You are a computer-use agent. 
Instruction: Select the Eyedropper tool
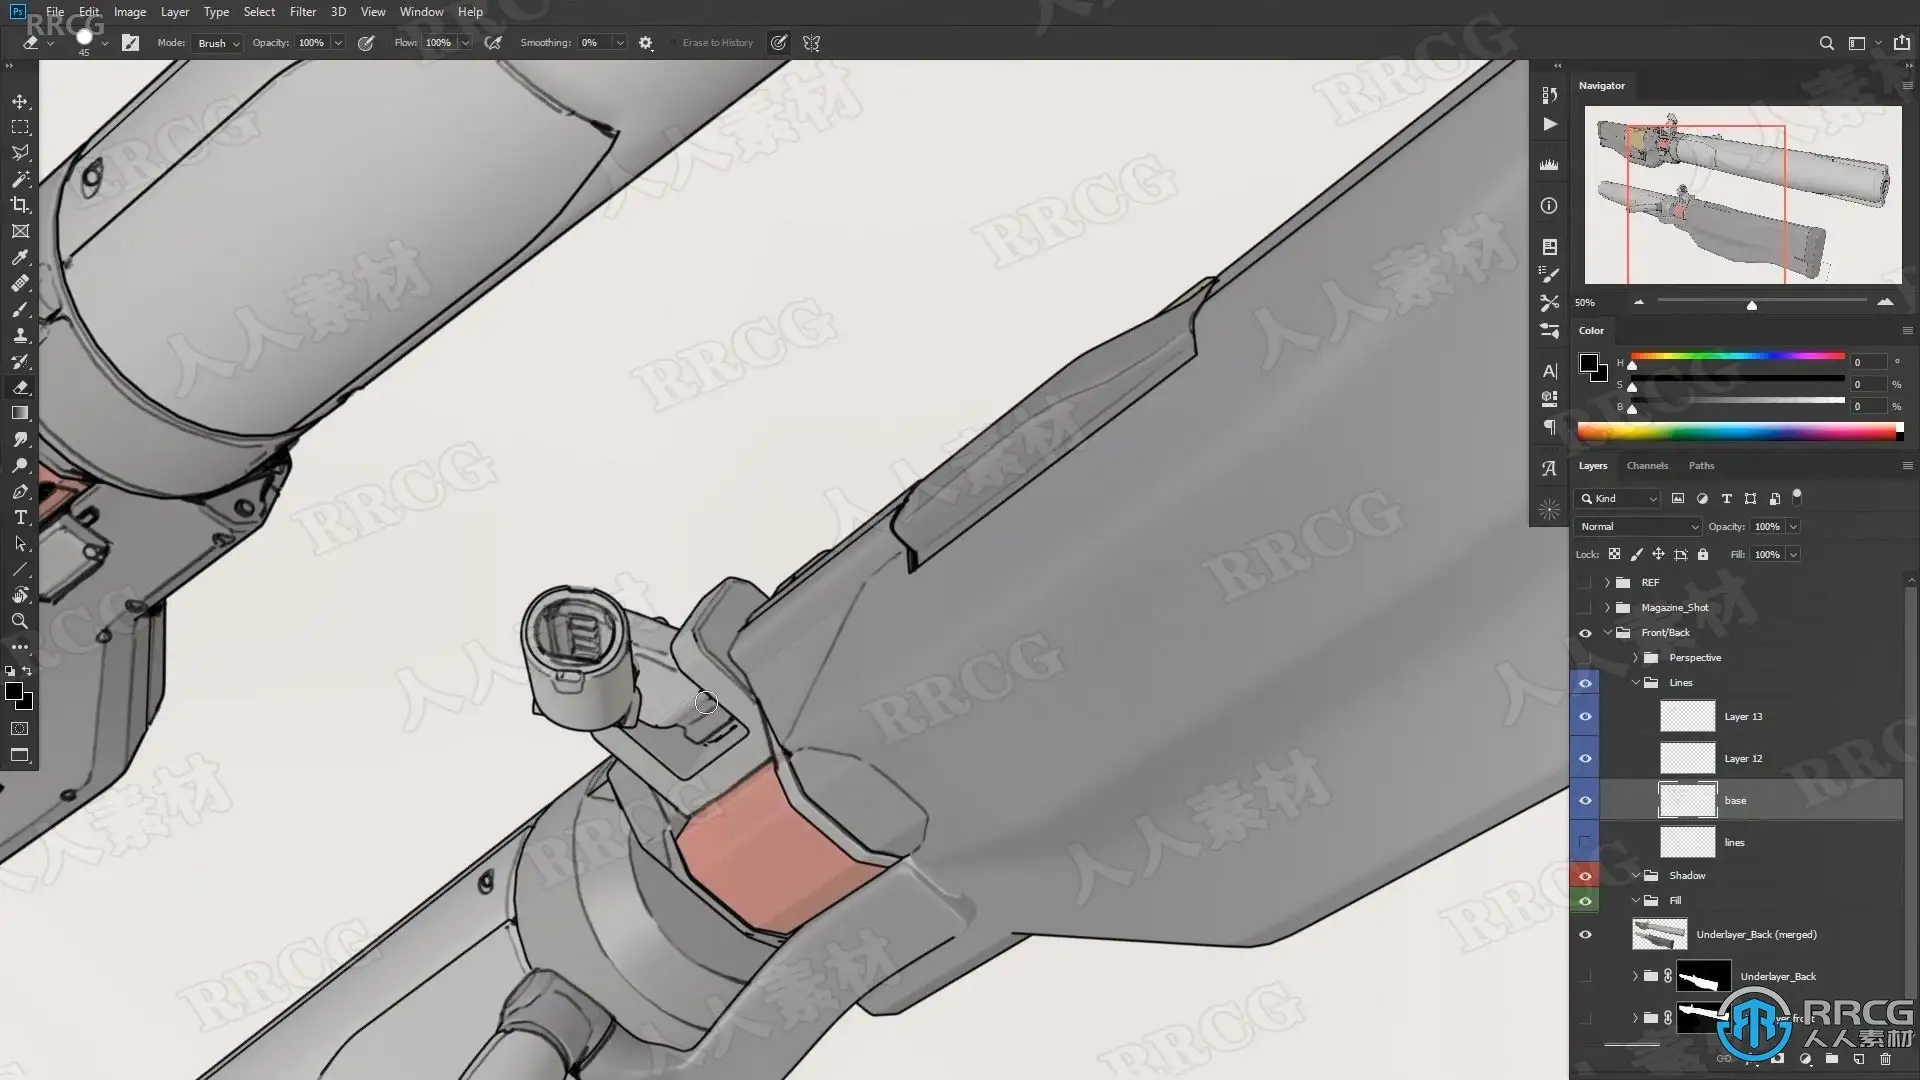pos(20,257)
